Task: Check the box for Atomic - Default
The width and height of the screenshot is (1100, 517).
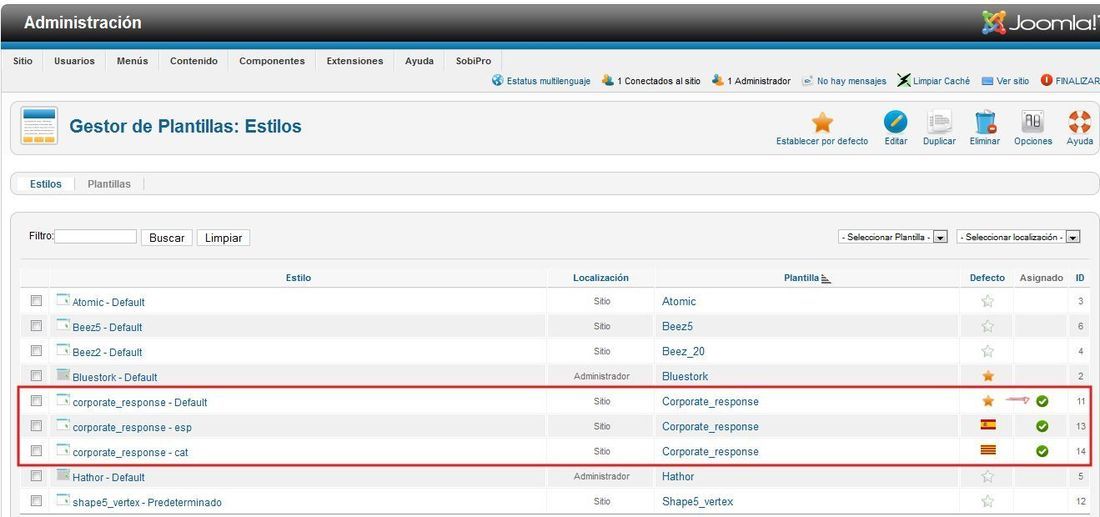Action: 36,301
